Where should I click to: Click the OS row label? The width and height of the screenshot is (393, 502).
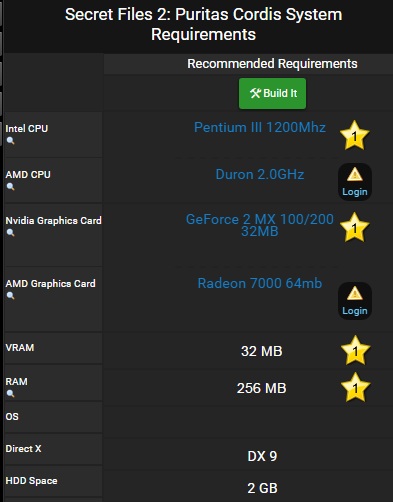click(x=12, y=416)
